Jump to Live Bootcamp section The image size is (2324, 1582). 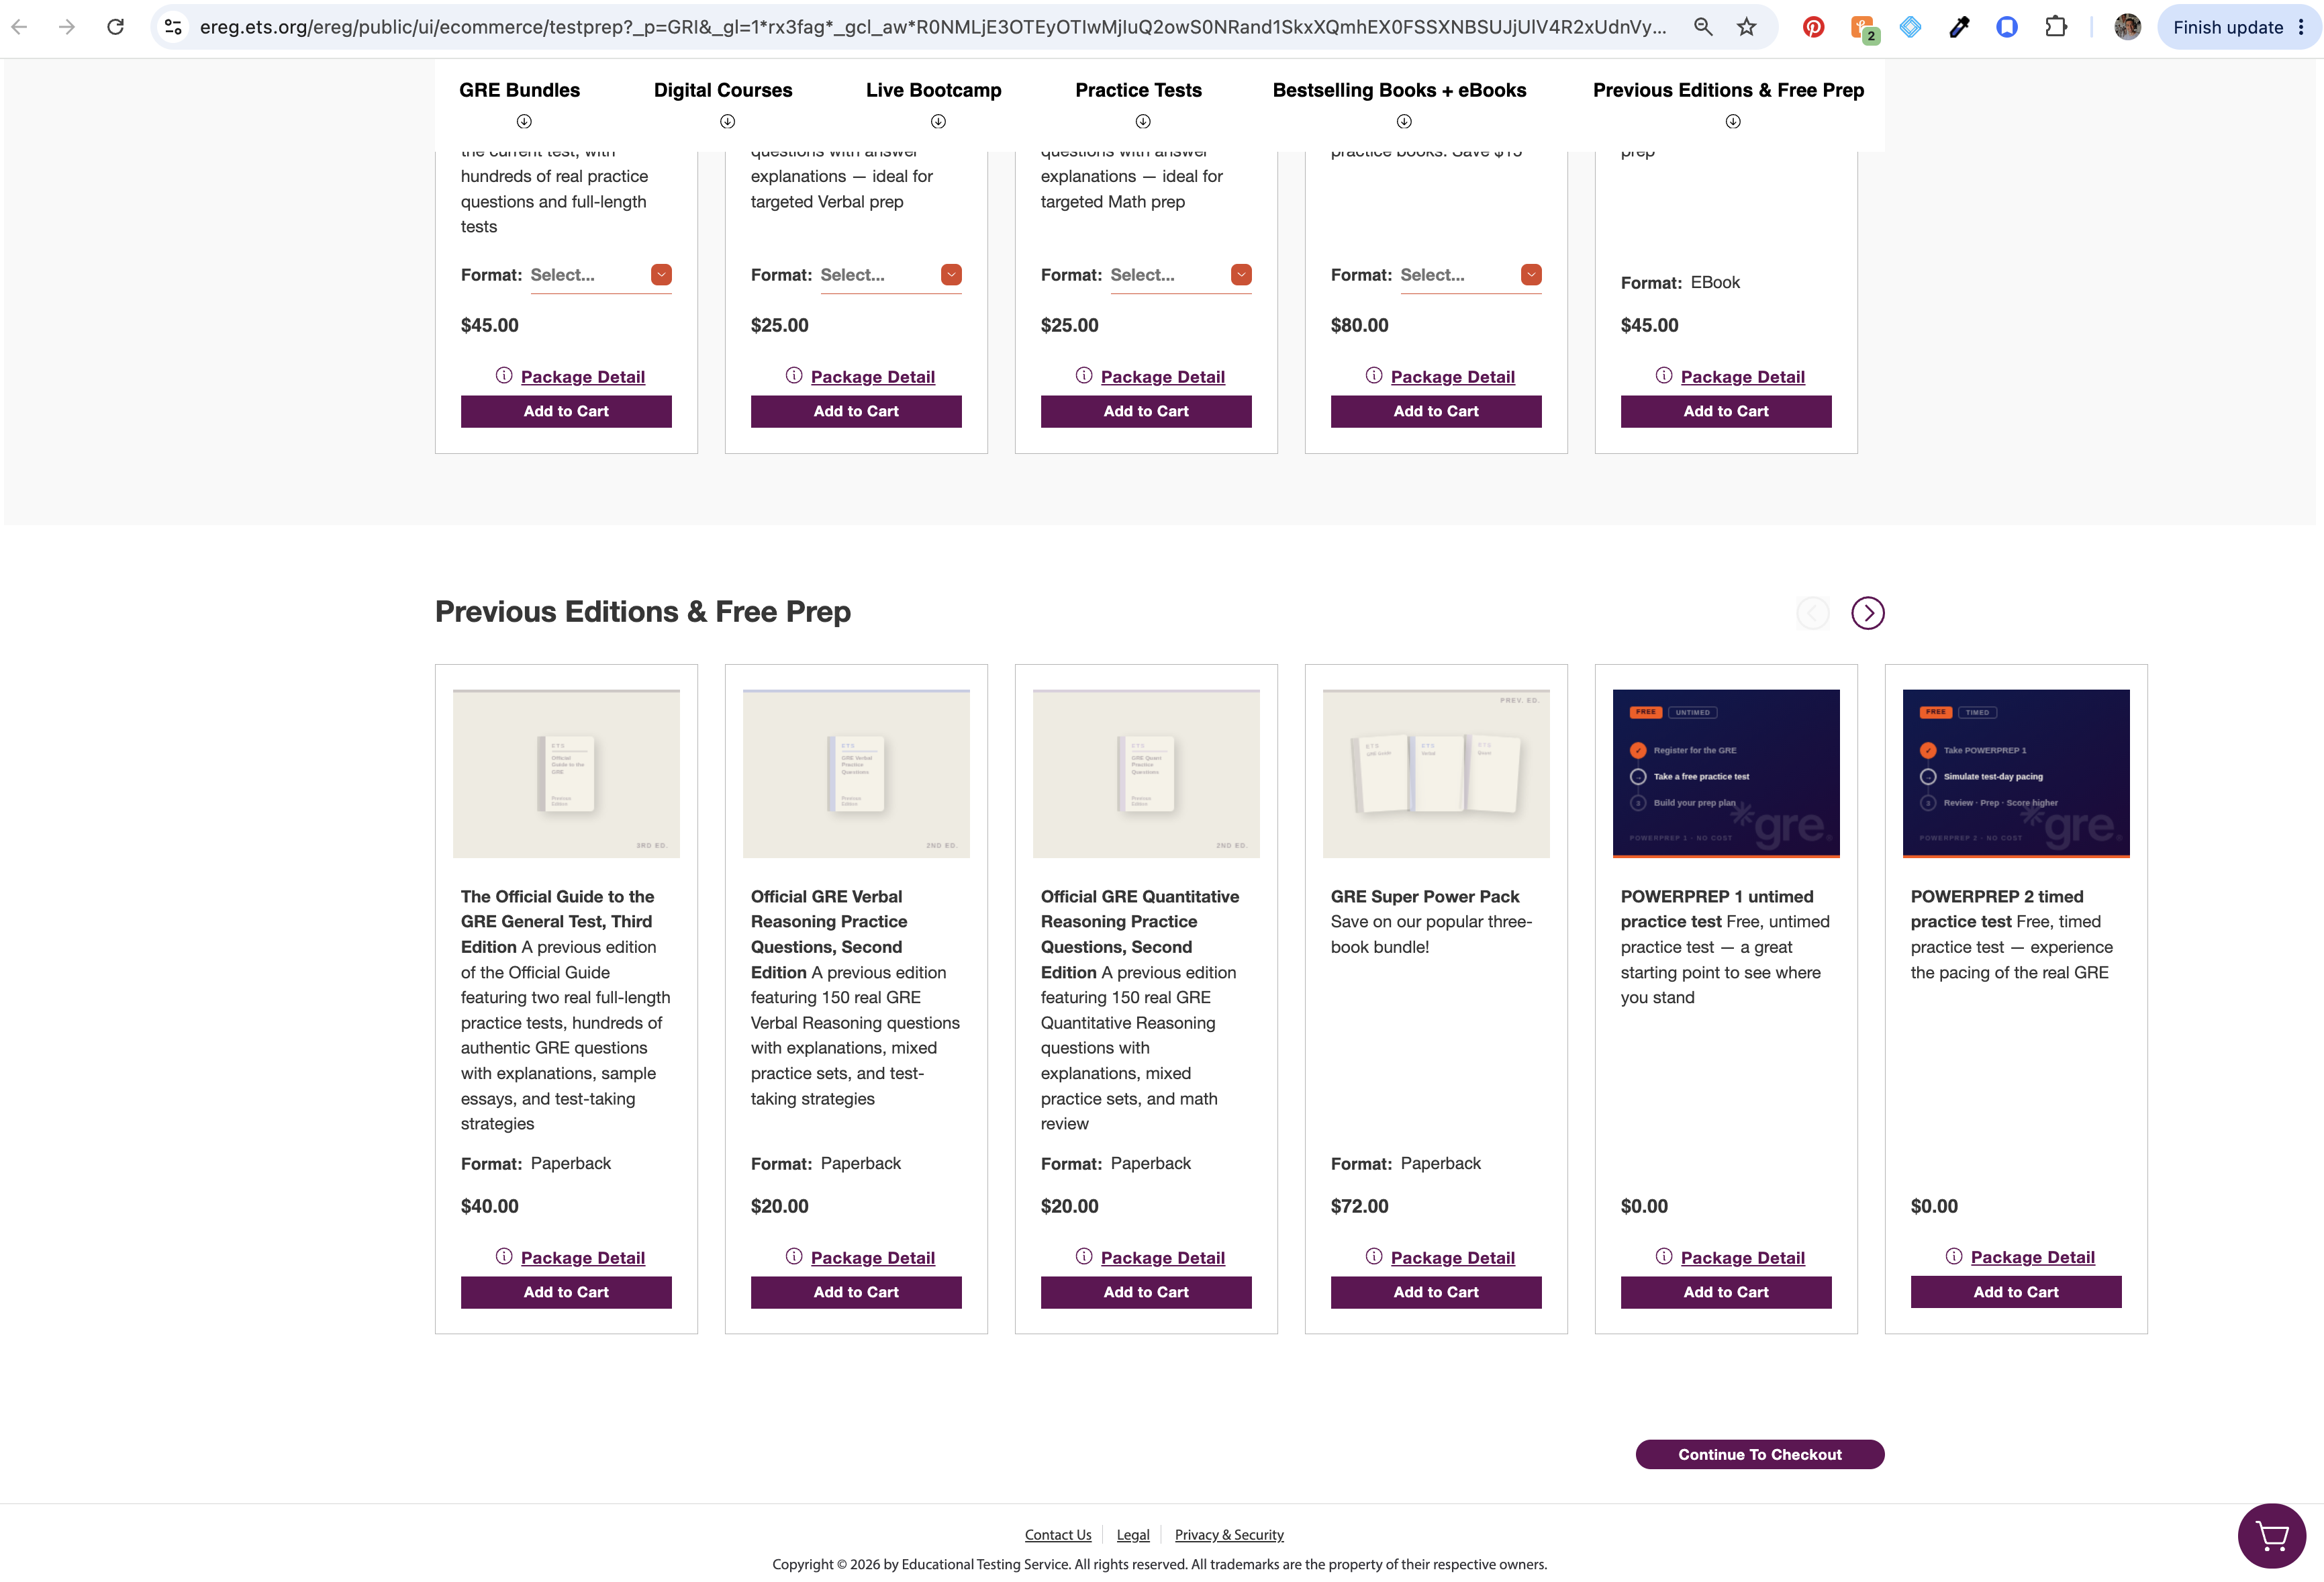[933, 90]
